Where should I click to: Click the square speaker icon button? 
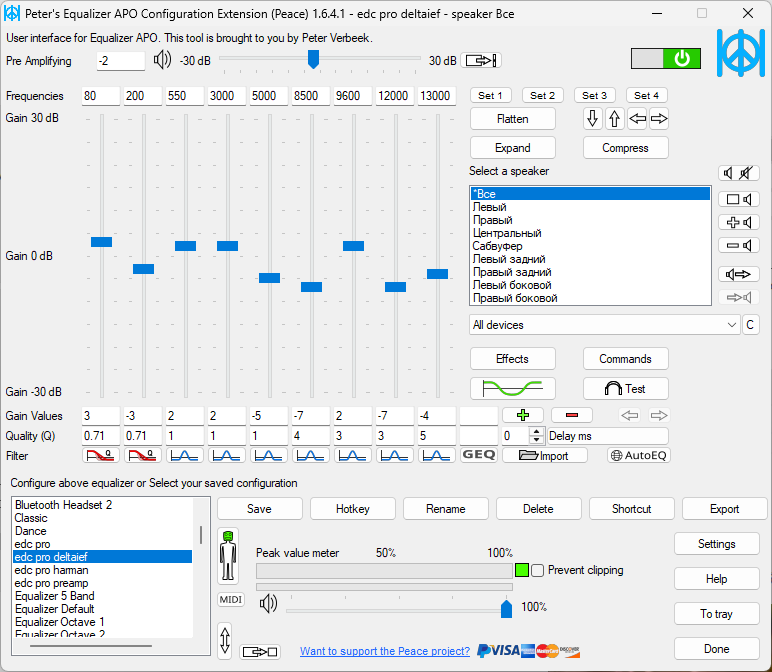(739, 199)
